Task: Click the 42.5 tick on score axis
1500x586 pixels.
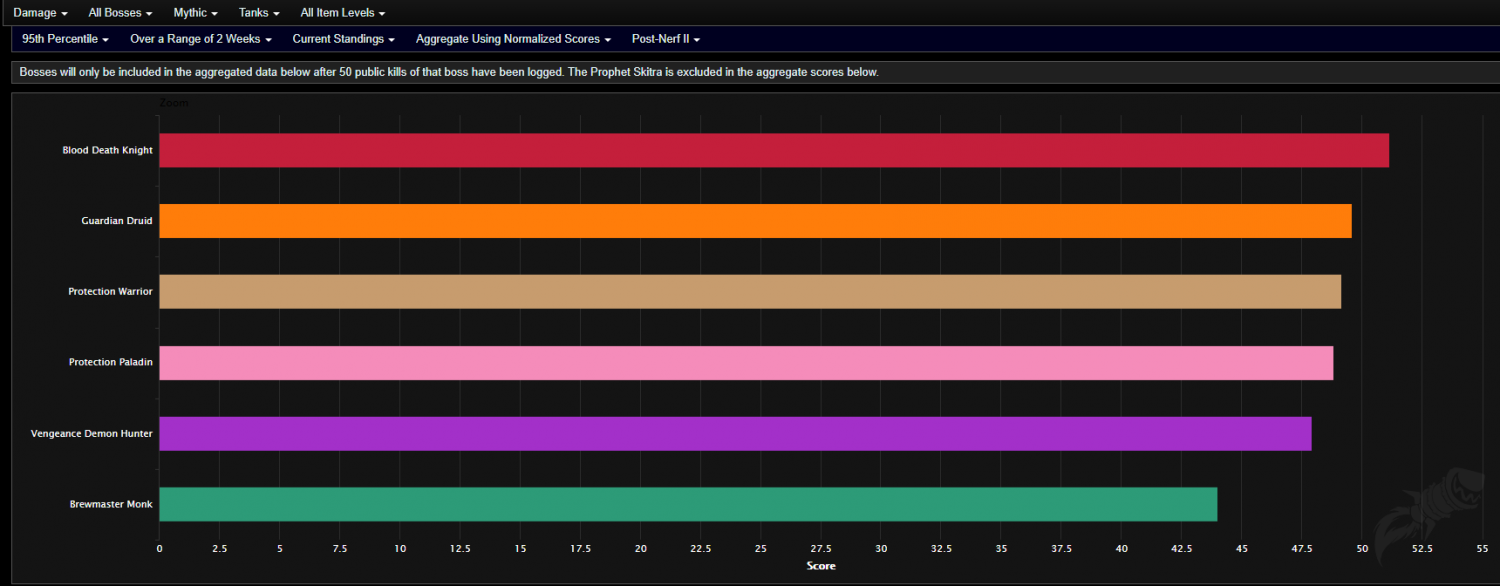Action: click(1182, 548)
